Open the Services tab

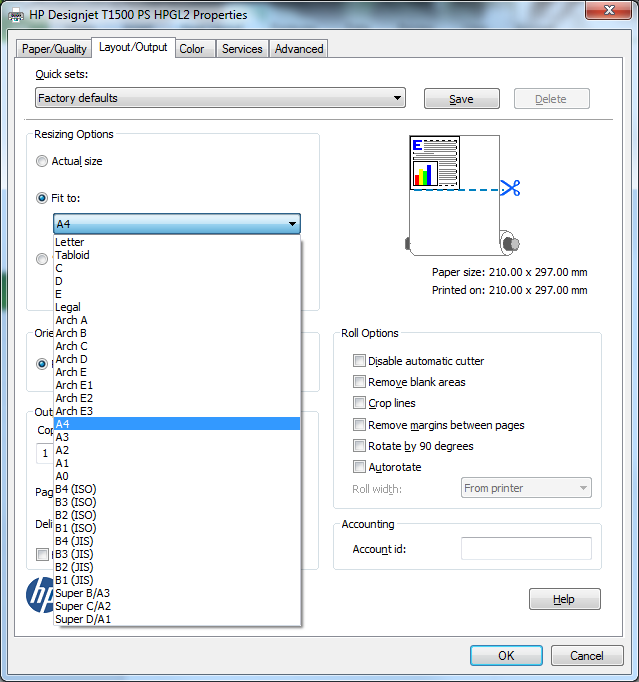(242, 49)
